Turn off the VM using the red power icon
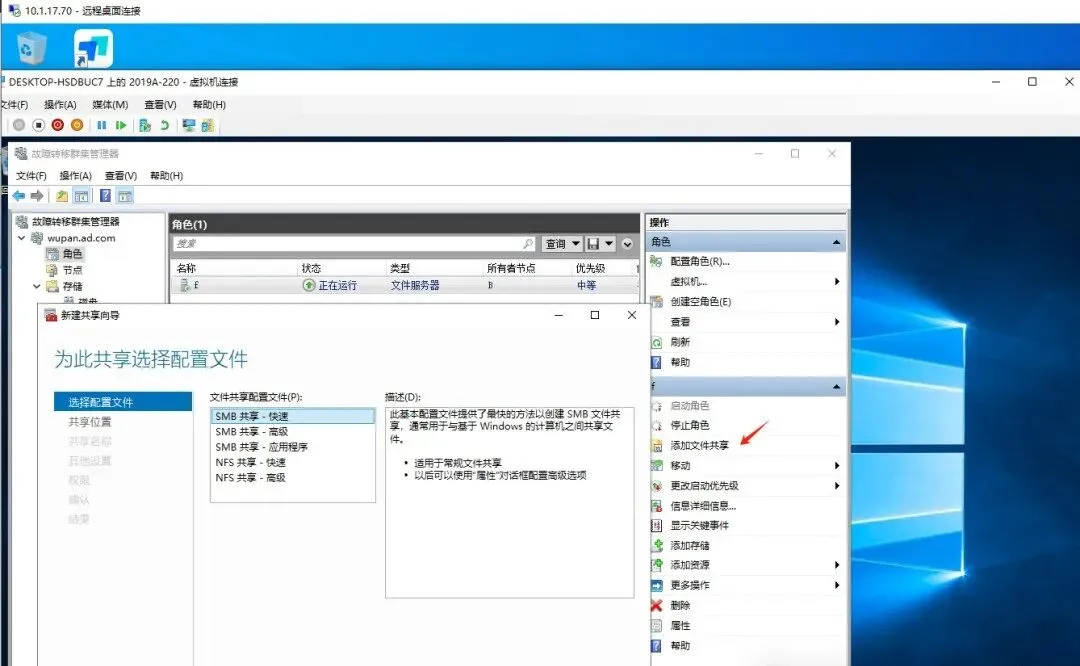The width and height of the screenshot is (1080, 666). pos(58,125)
